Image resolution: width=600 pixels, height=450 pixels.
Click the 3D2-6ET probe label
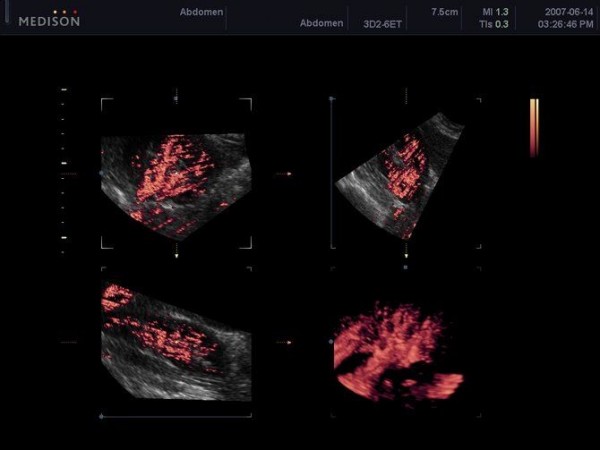(382, 24)
